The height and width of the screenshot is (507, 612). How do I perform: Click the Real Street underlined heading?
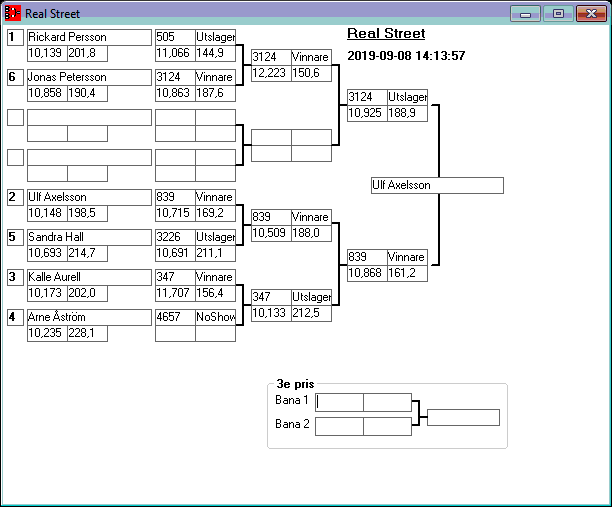click(x=386, y=34)
